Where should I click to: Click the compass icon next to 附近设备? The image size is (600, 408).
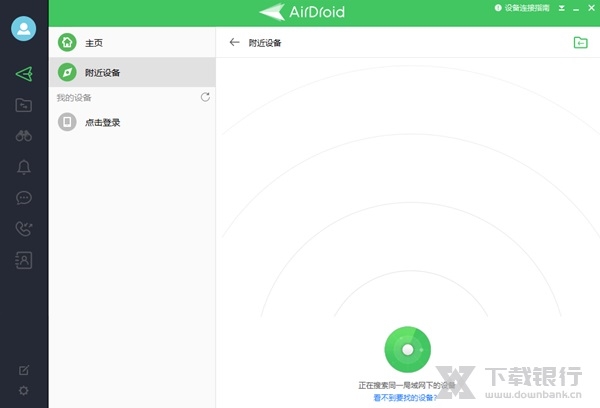(x=67, y=72)
